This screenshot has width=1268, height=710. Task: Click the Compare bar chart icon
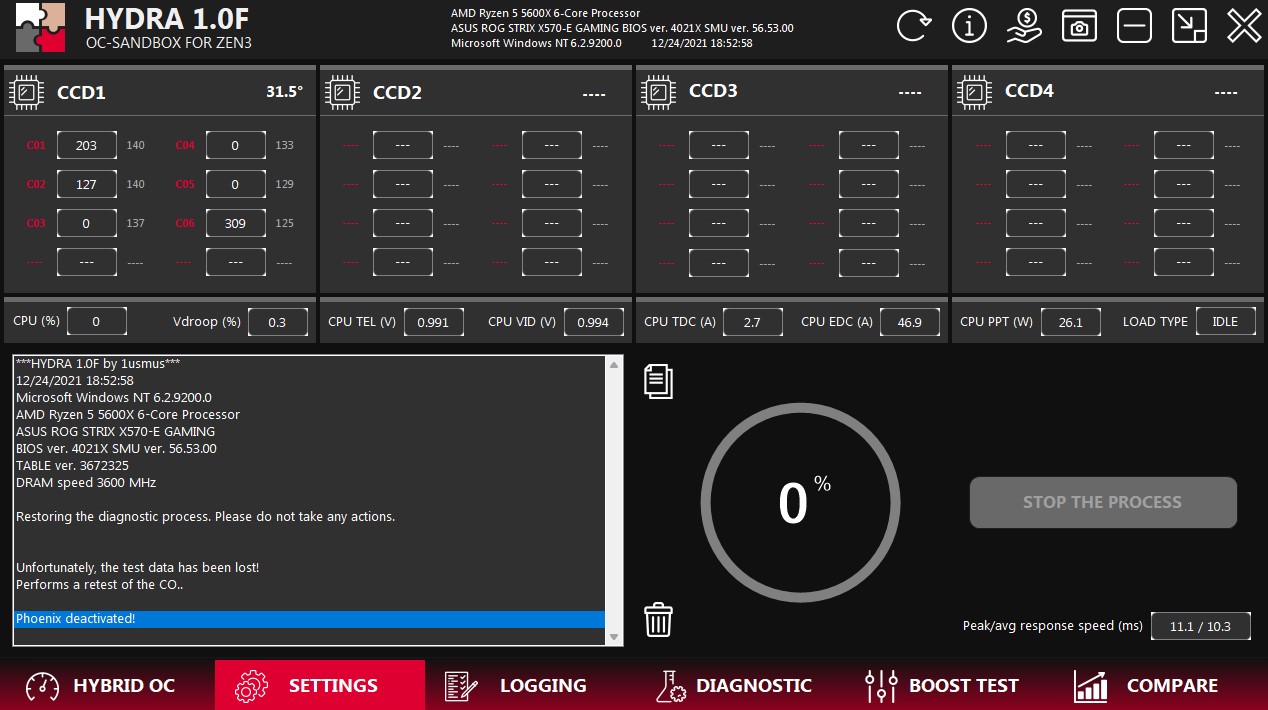(1090, 686)
